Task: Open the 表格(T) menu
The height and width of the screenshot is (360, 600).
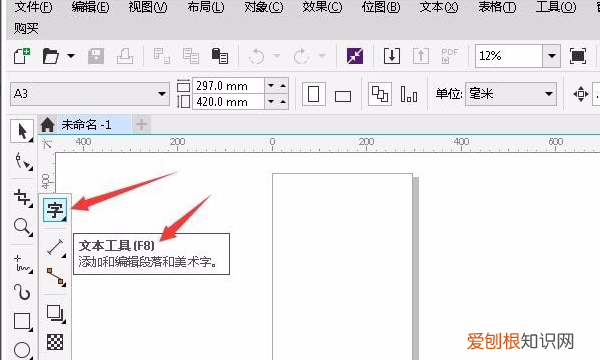Action: click(497, 7)
